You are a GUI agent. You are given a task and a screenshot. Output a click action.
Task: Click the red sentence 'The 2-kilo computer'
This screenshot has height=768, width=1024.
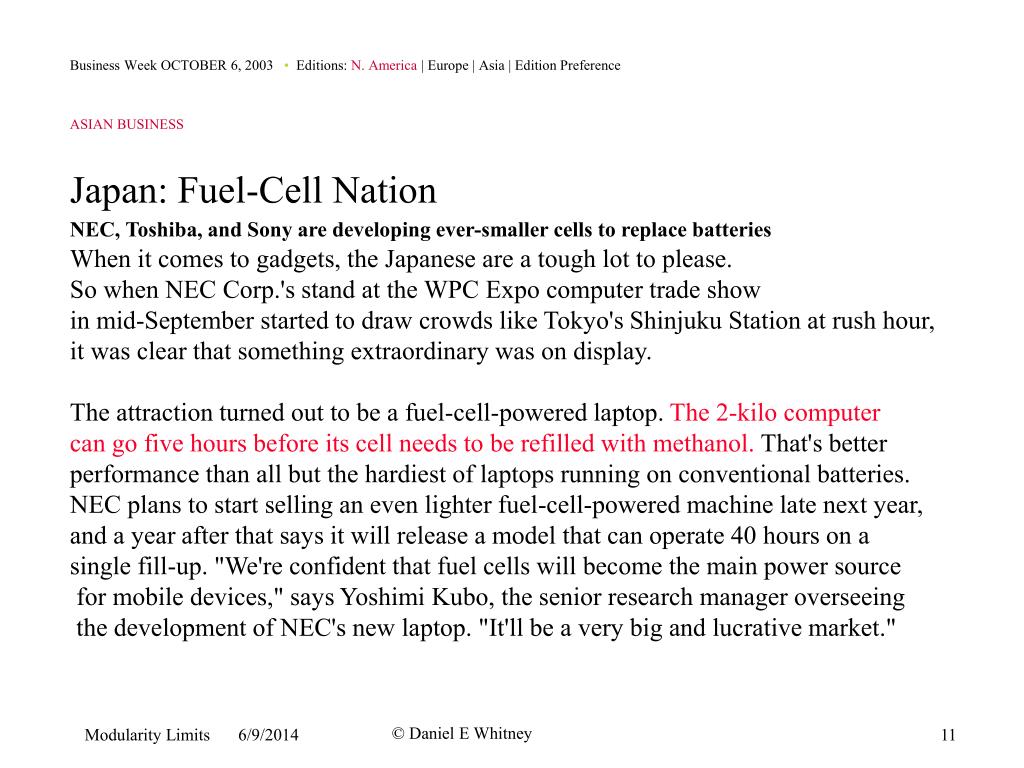pyautogui.click(x=775, y=413)
